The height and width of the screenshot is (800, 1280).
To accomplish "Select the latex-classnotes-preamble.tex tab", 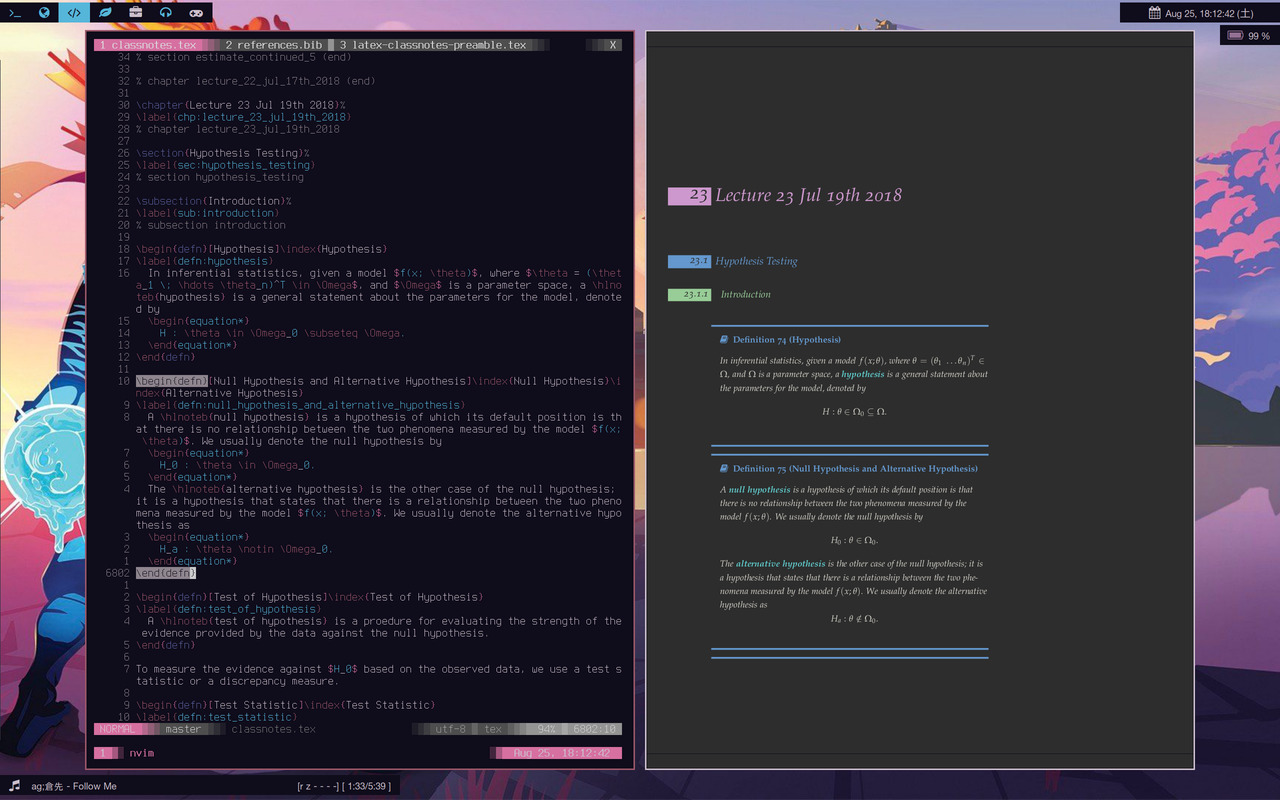I will coord(433,45).
